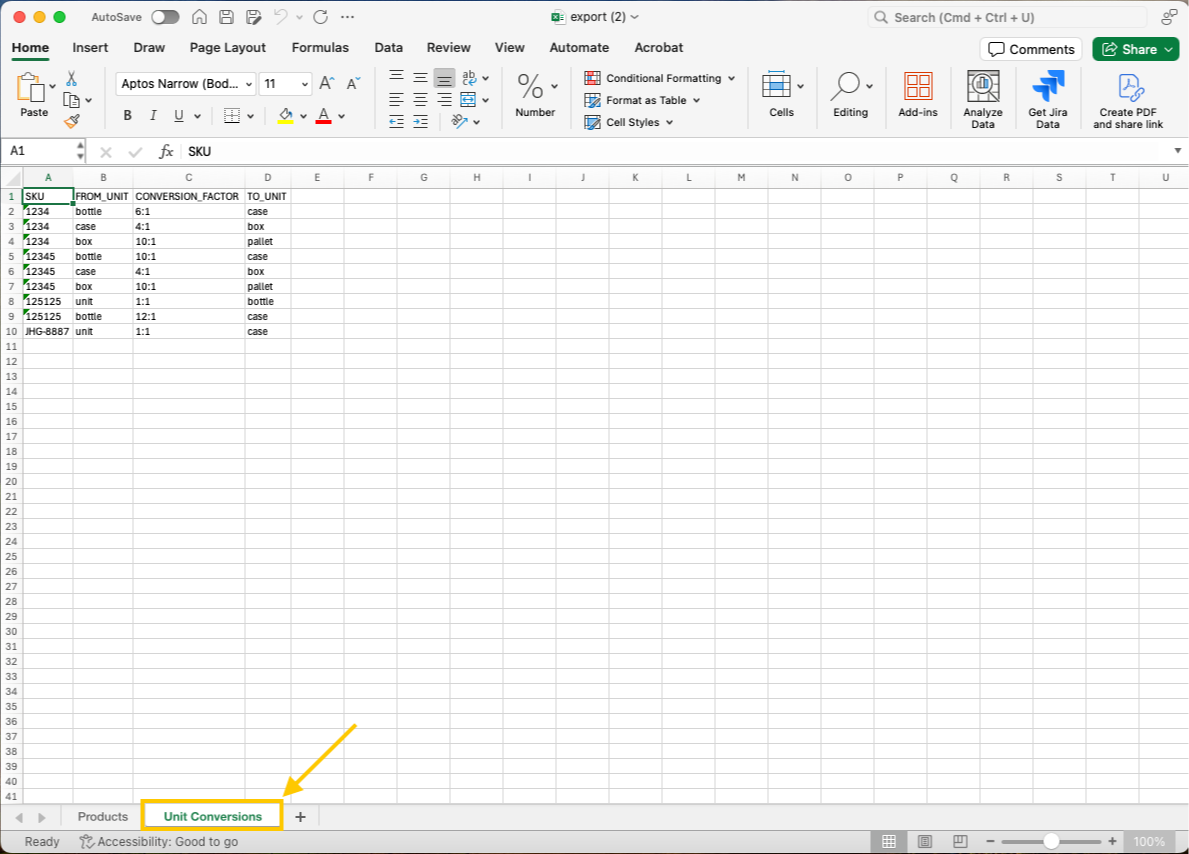Select the Format Painter brush

click(x=72, y=121)
